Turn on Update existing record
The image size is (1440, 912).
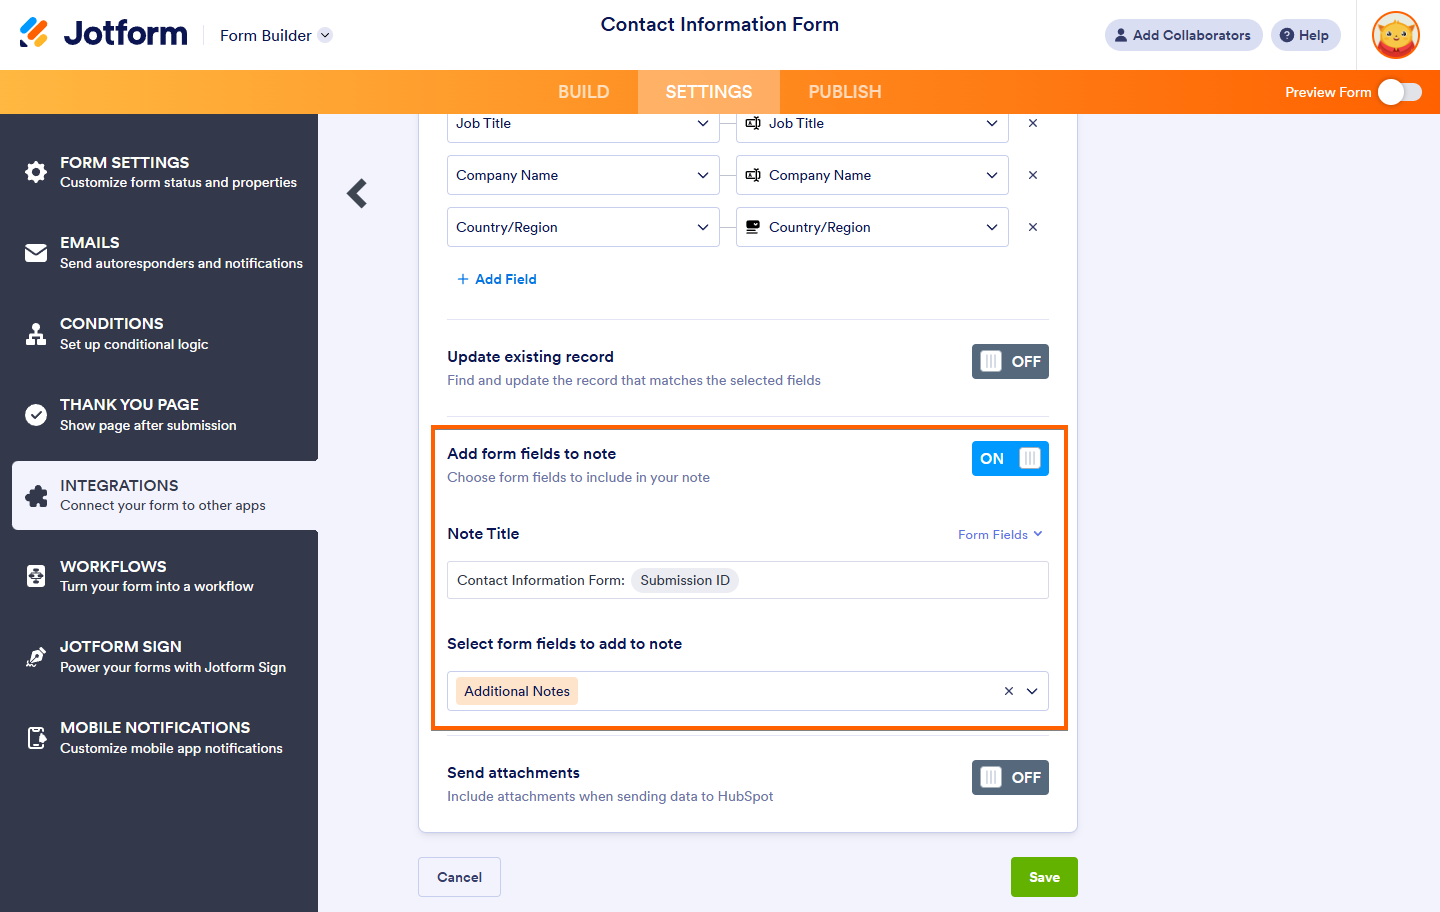(x=1010, y=361)
